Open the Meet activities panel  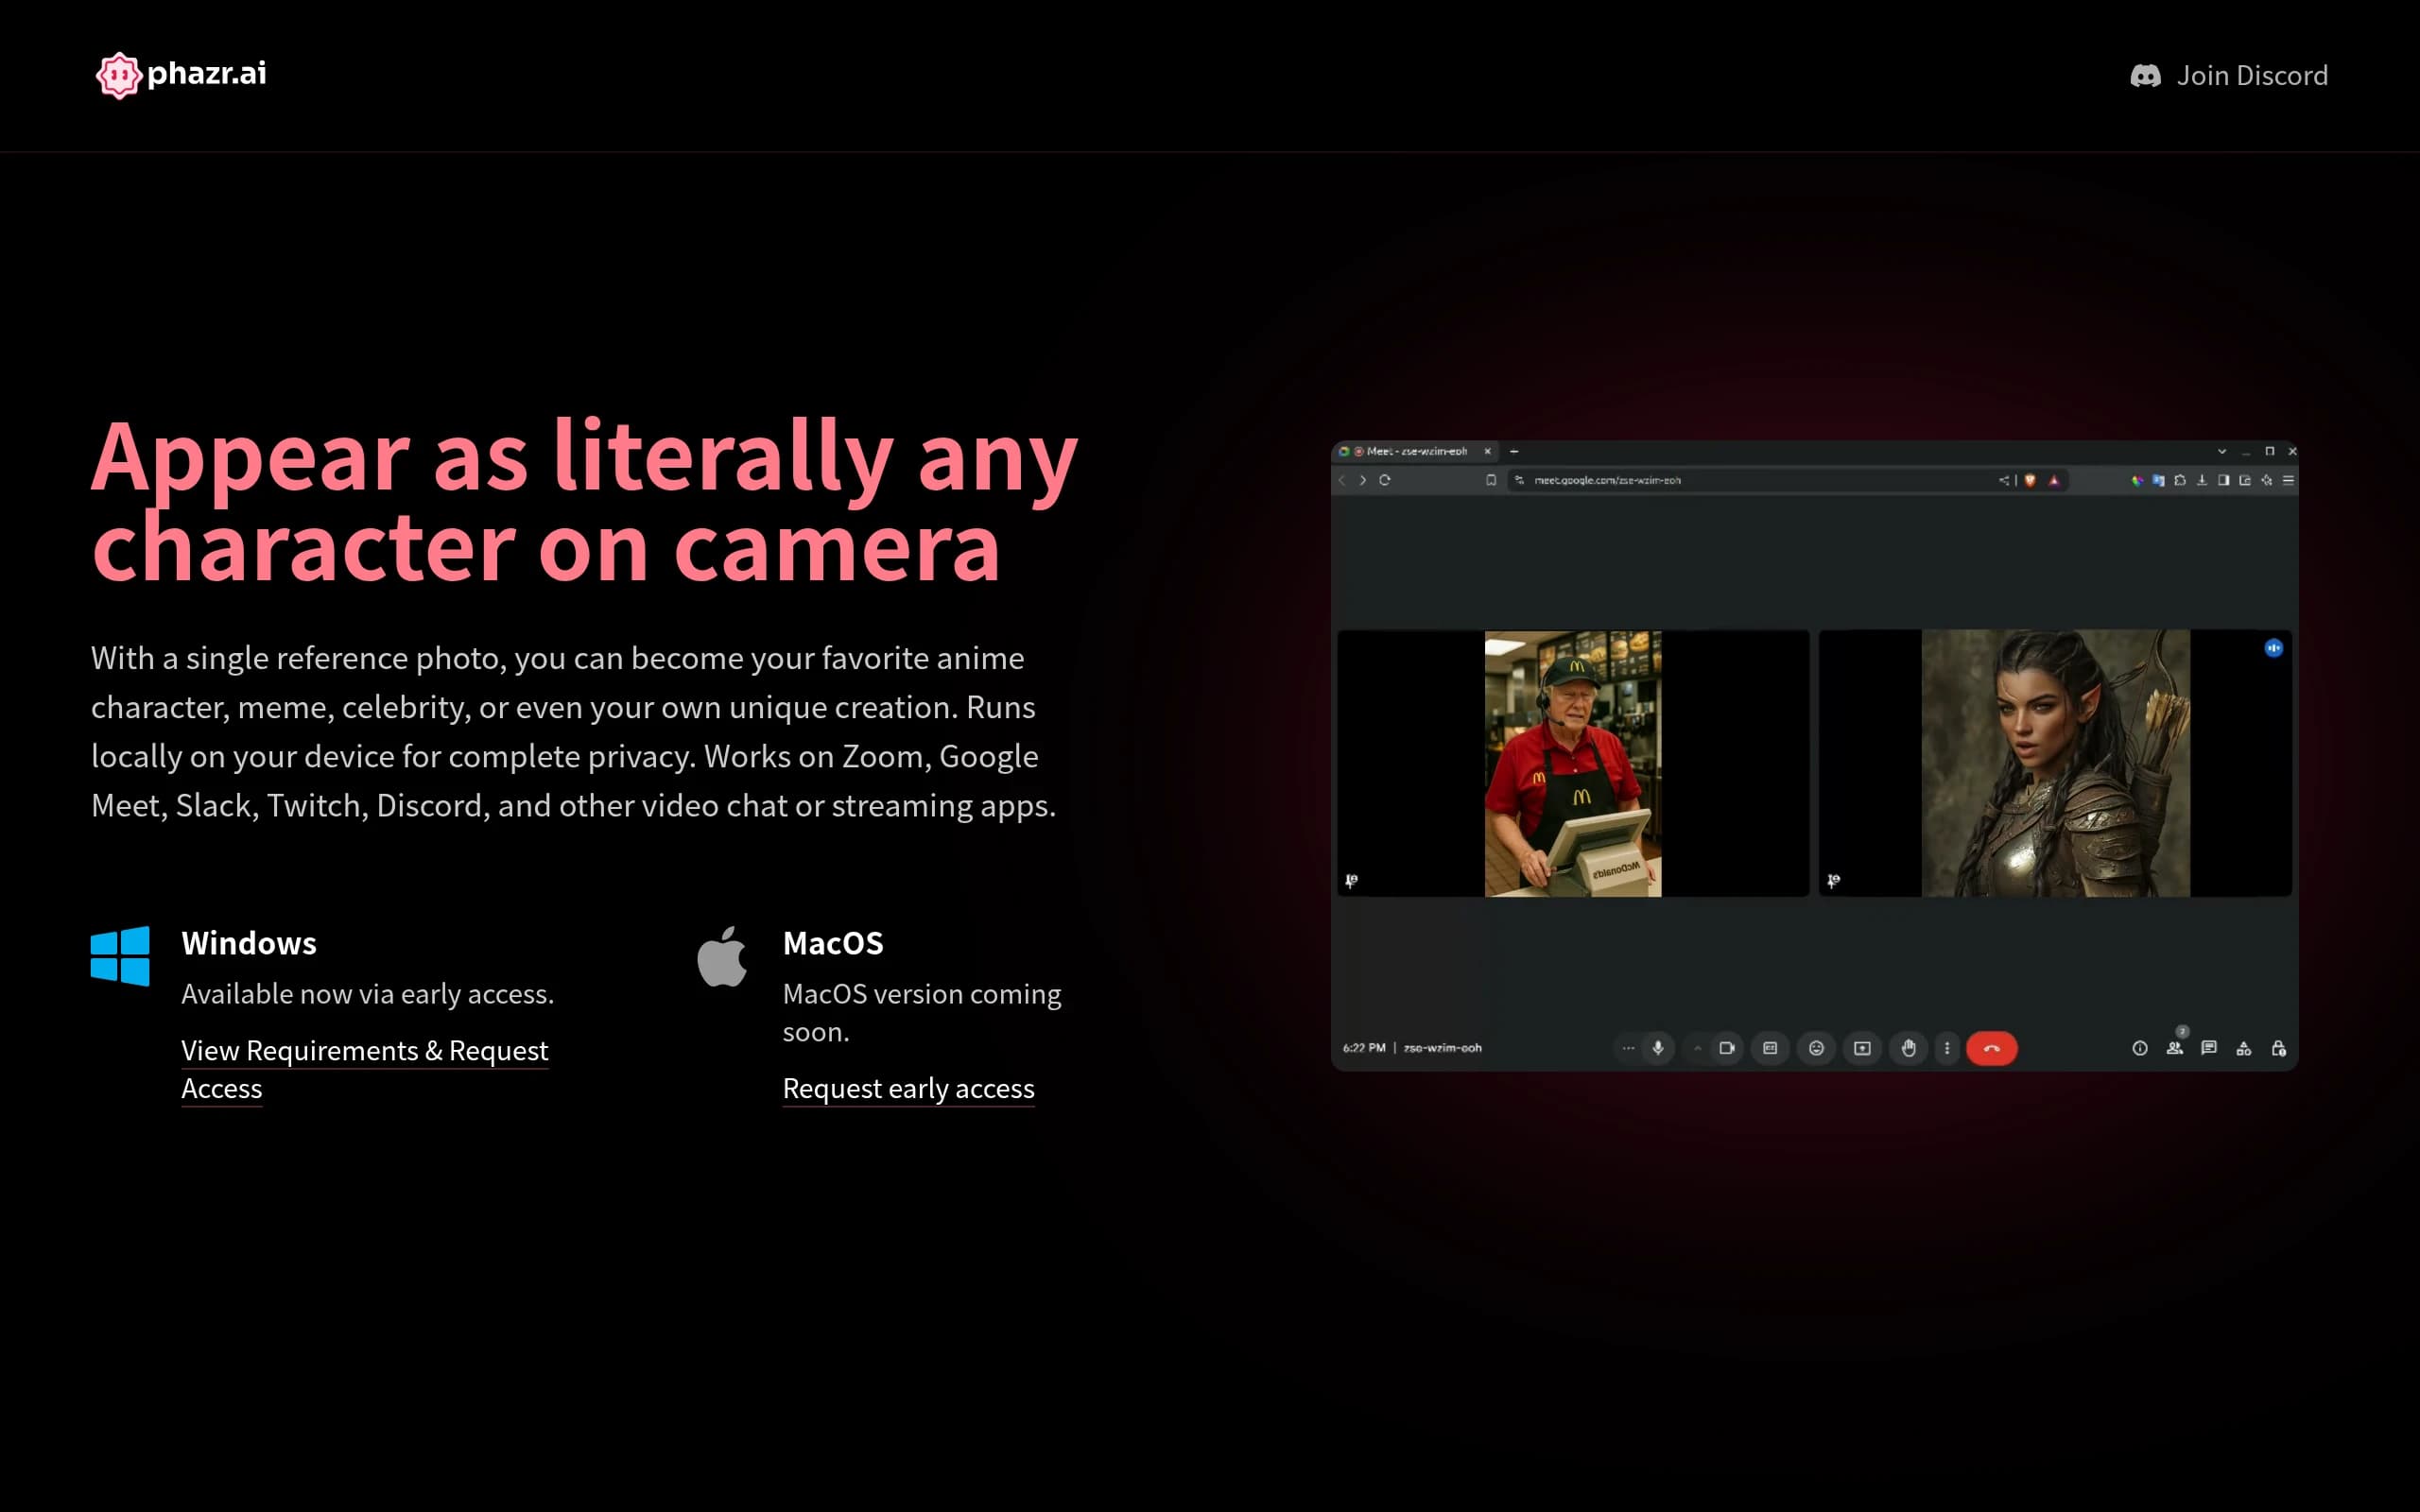click(x=2244, y=1048)
